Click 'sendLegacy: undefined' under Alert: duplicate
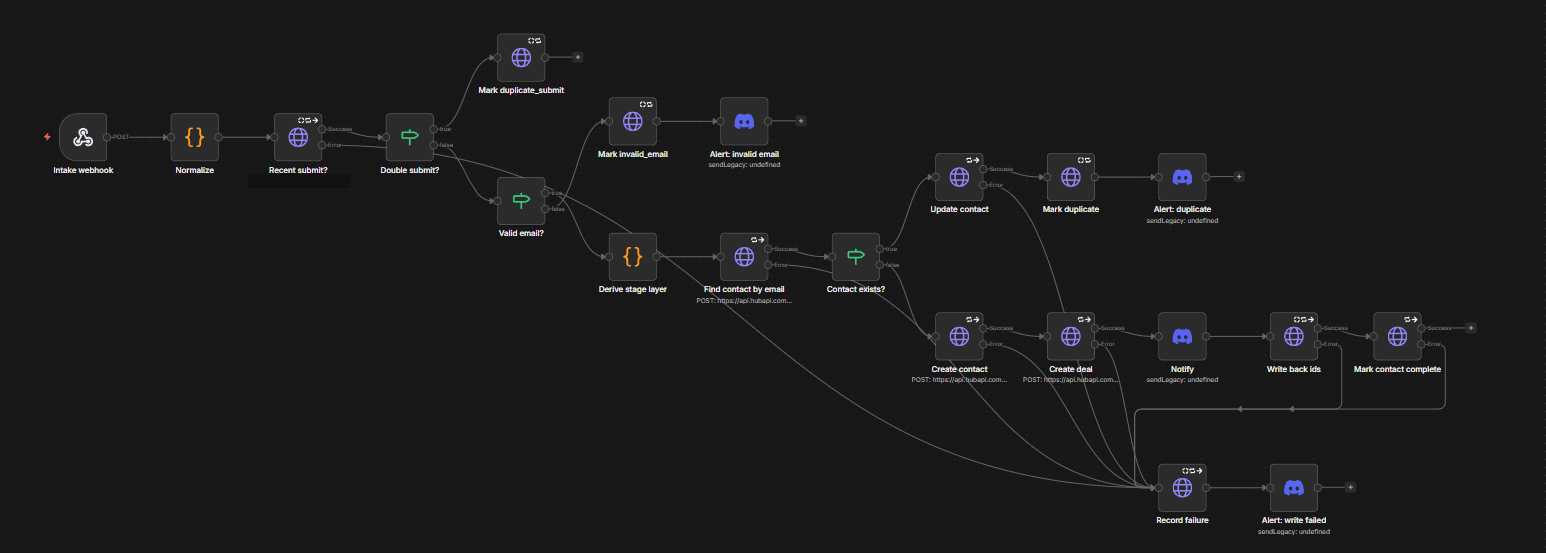Image resolution: width=1546 pixels, height=553 pixels. click(x=1182, y=220)
